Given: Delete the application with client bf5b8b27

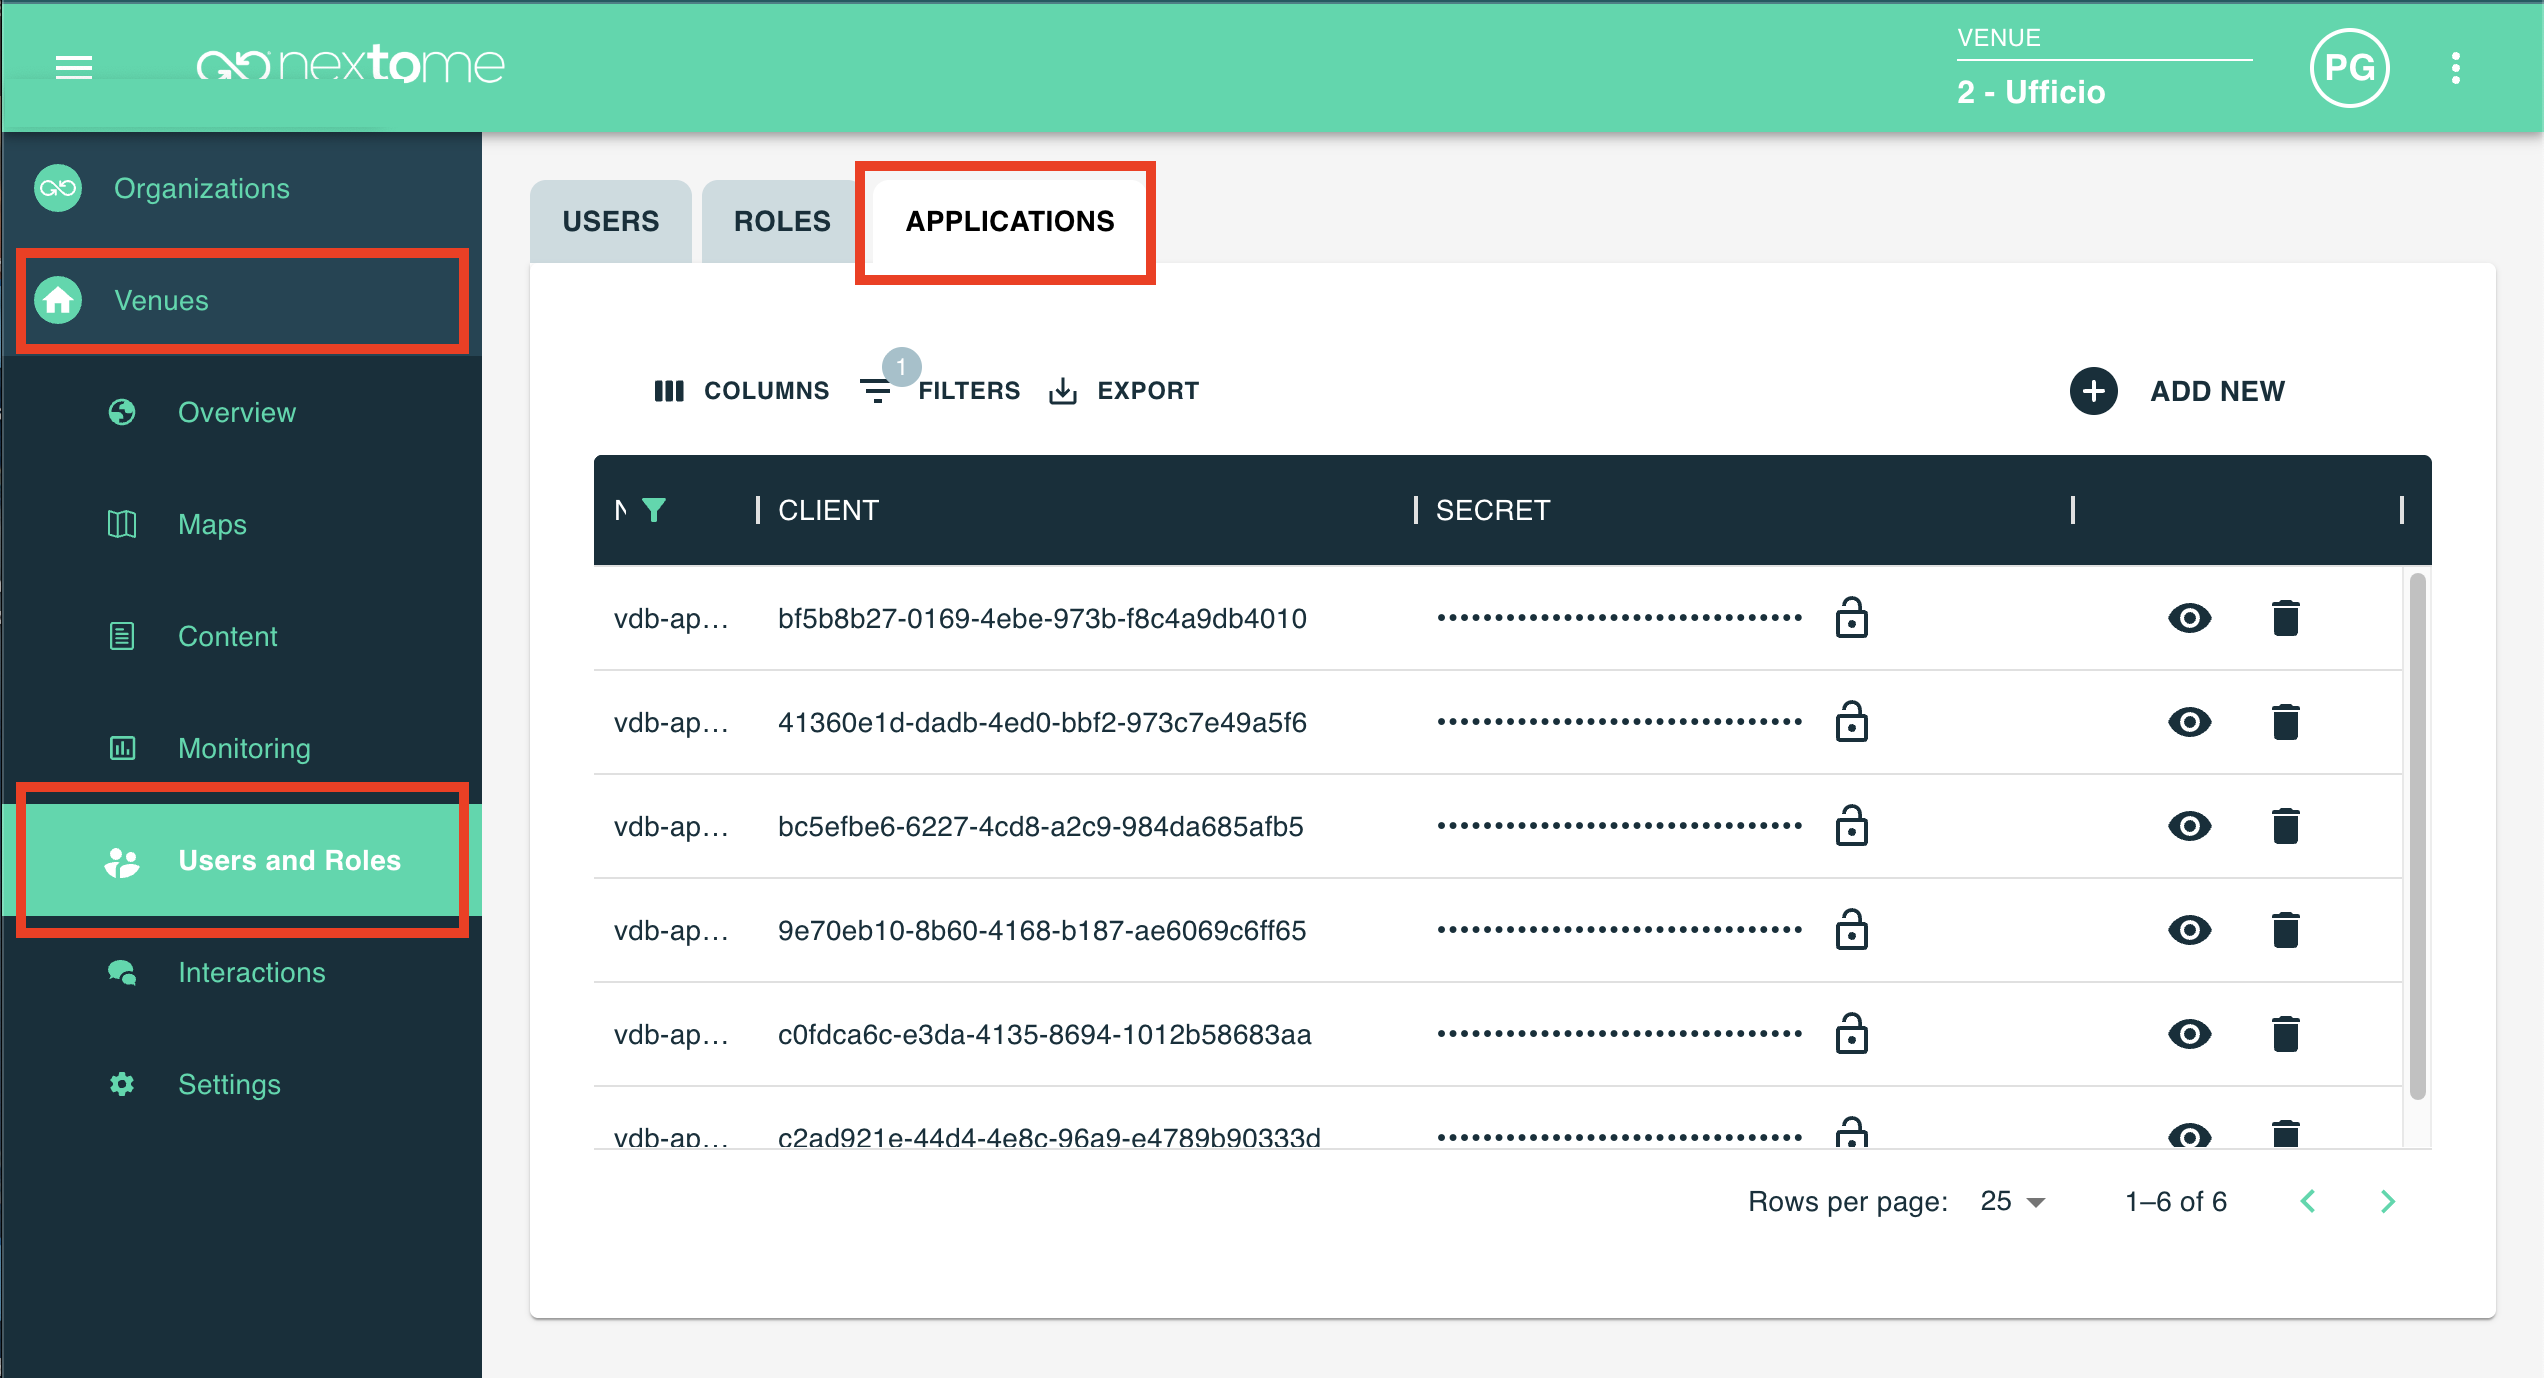Looking at the screenshot, I should [x=2288, y=618].
